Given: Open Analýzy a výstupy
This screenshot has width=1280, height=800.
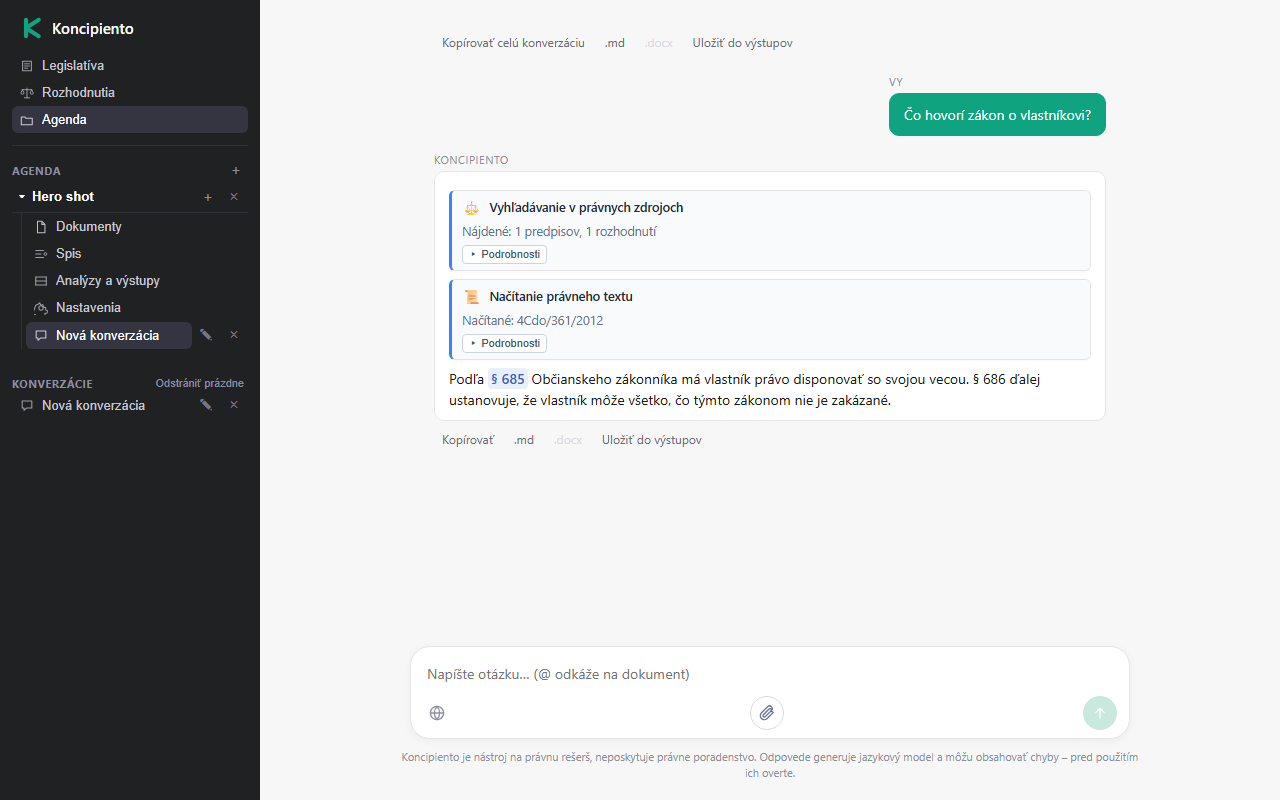Looking at the screenshot, I should tap(137, 281).
